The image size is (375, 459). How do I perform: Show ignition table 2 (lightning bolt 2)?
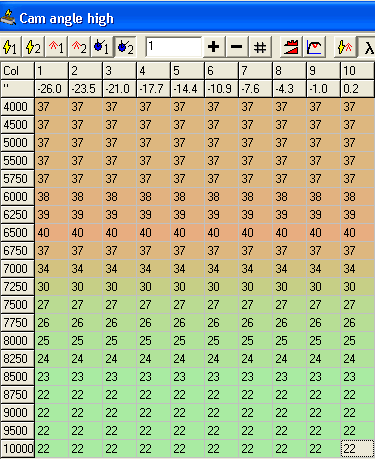pos(33,47)
